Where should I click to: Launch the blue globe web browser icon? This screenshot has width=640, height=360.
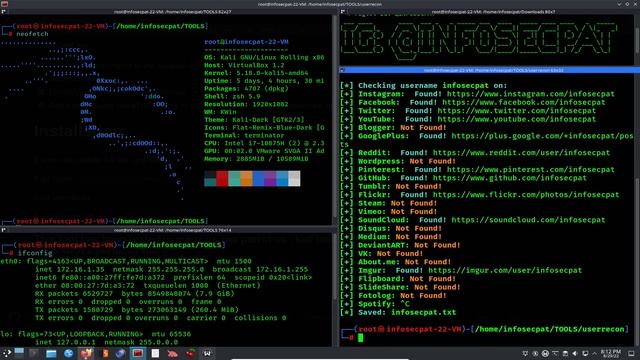pos(68,353)
